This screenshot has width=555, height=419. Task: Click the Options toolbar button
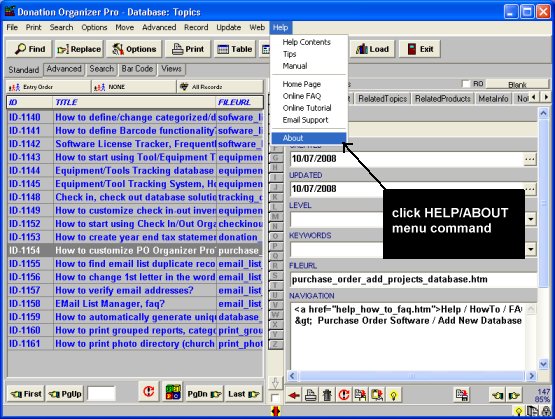(135, 49)
